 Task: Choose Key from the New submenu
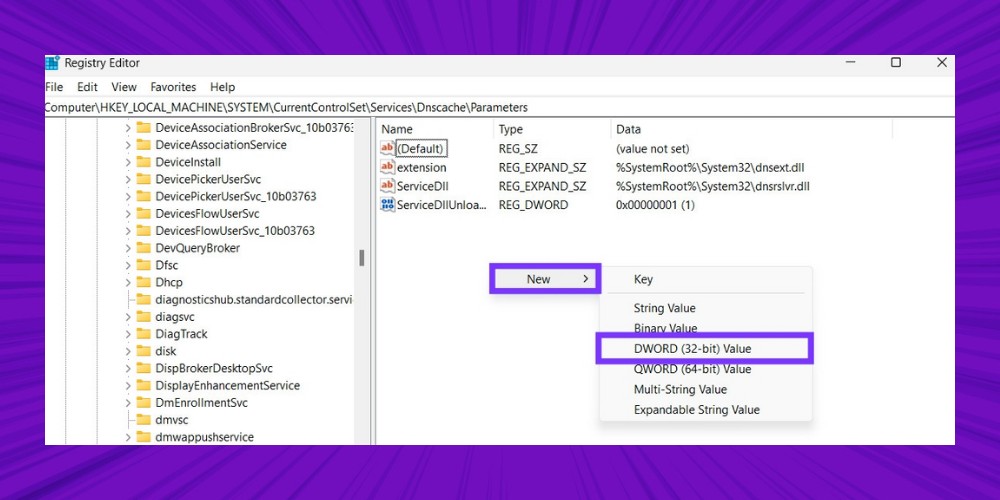pyautogui.click(x=706, y=279)
